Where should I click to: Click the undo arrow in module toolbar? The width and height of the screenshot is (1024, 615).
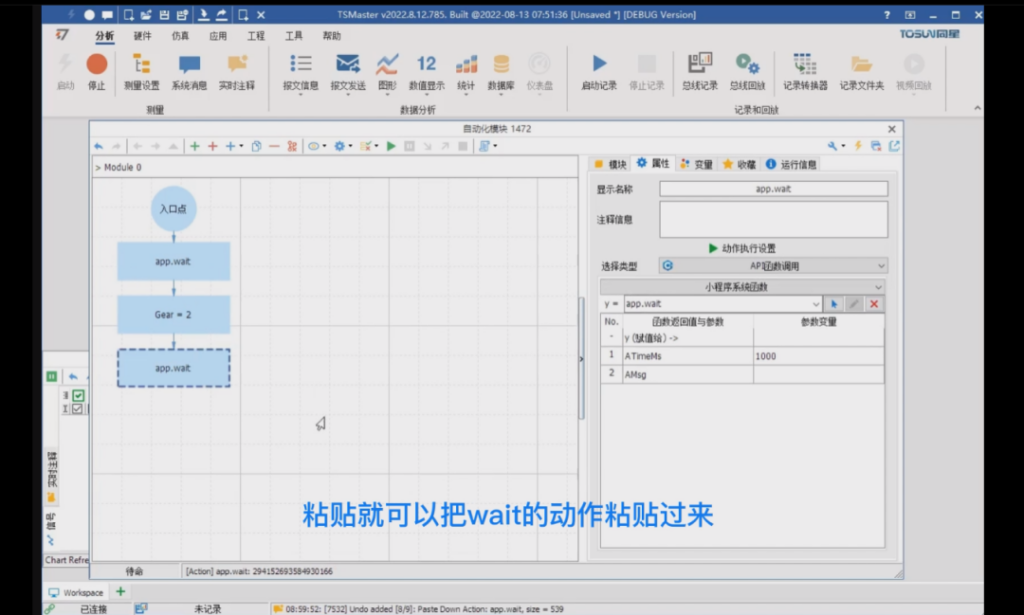pos(100,146)
